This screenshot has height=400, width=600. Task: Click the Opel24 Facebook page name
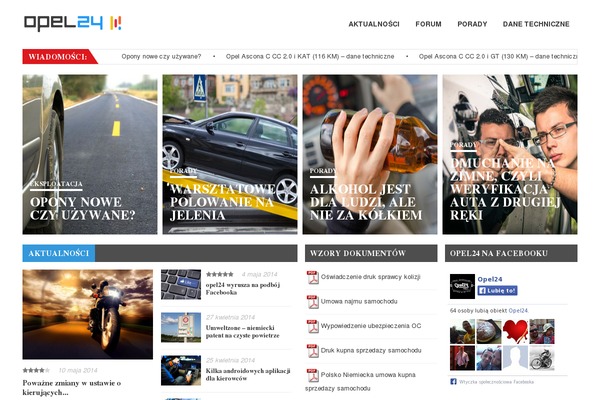click(490, 279)
